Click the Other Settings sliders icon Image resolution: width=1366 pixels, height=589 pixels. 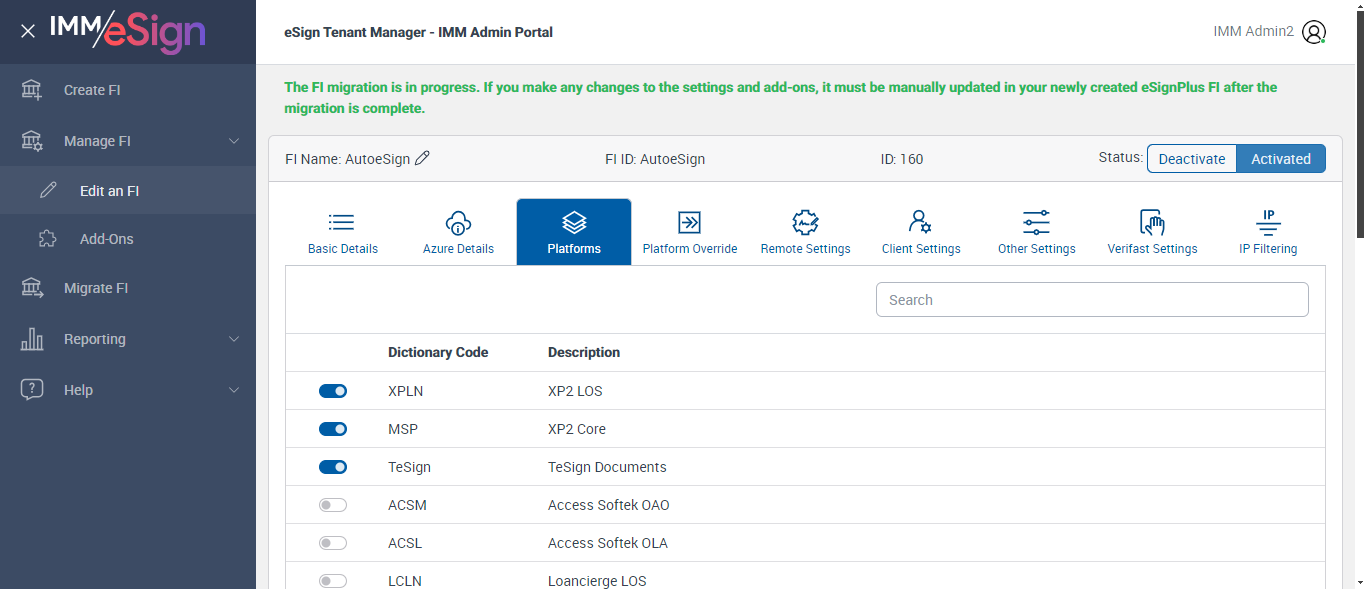click(1036, 222)
